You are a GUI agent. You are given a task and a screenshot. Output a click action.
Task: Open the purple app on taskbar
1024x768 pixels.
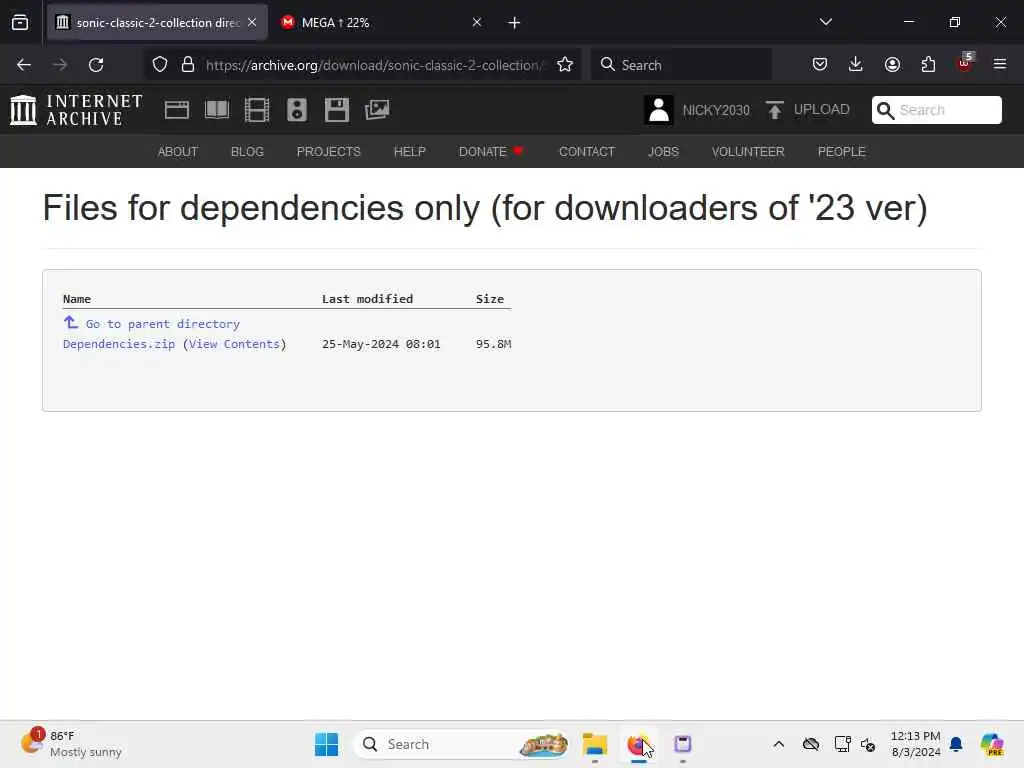pos(682,744)
